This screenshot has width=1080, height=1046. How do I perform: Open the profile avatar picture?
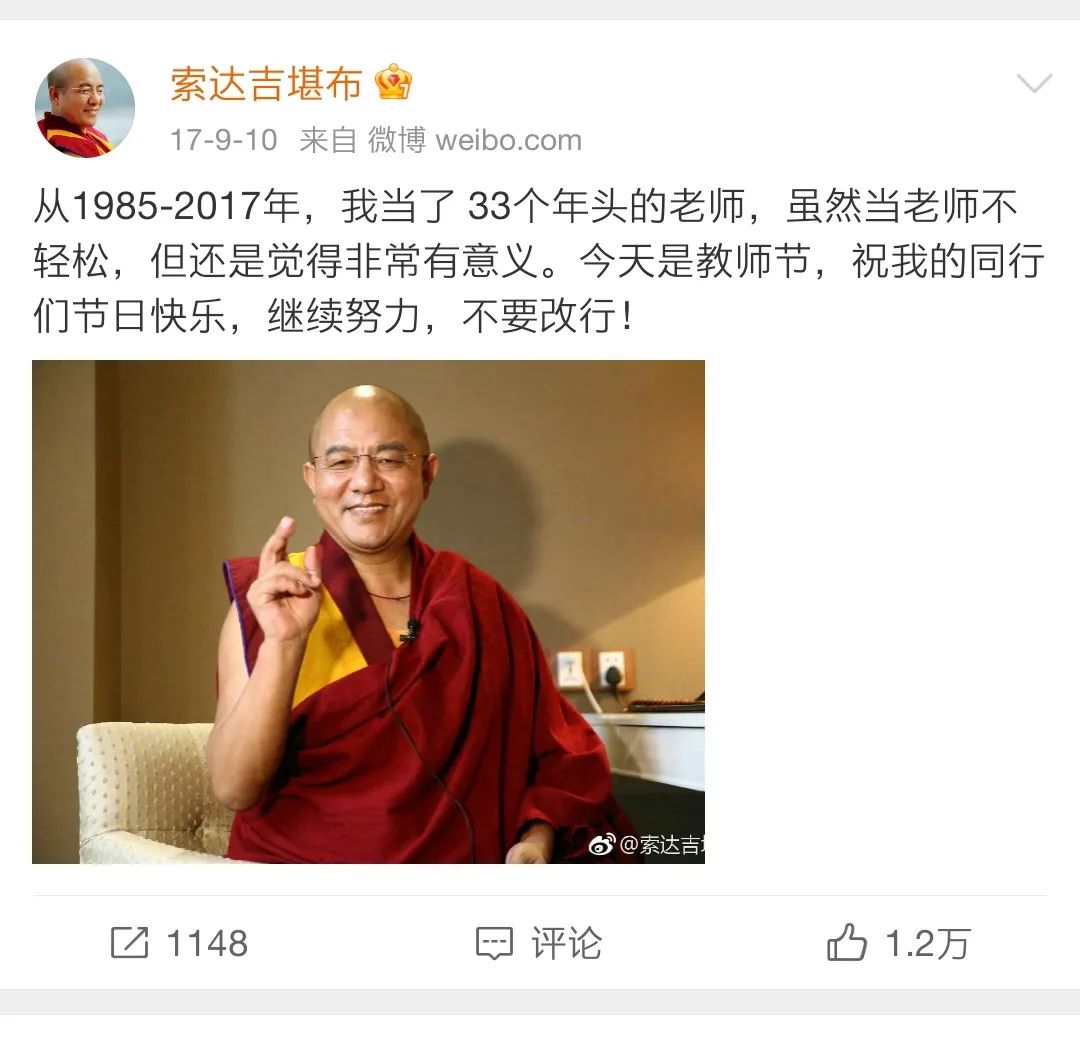point(85,108)
